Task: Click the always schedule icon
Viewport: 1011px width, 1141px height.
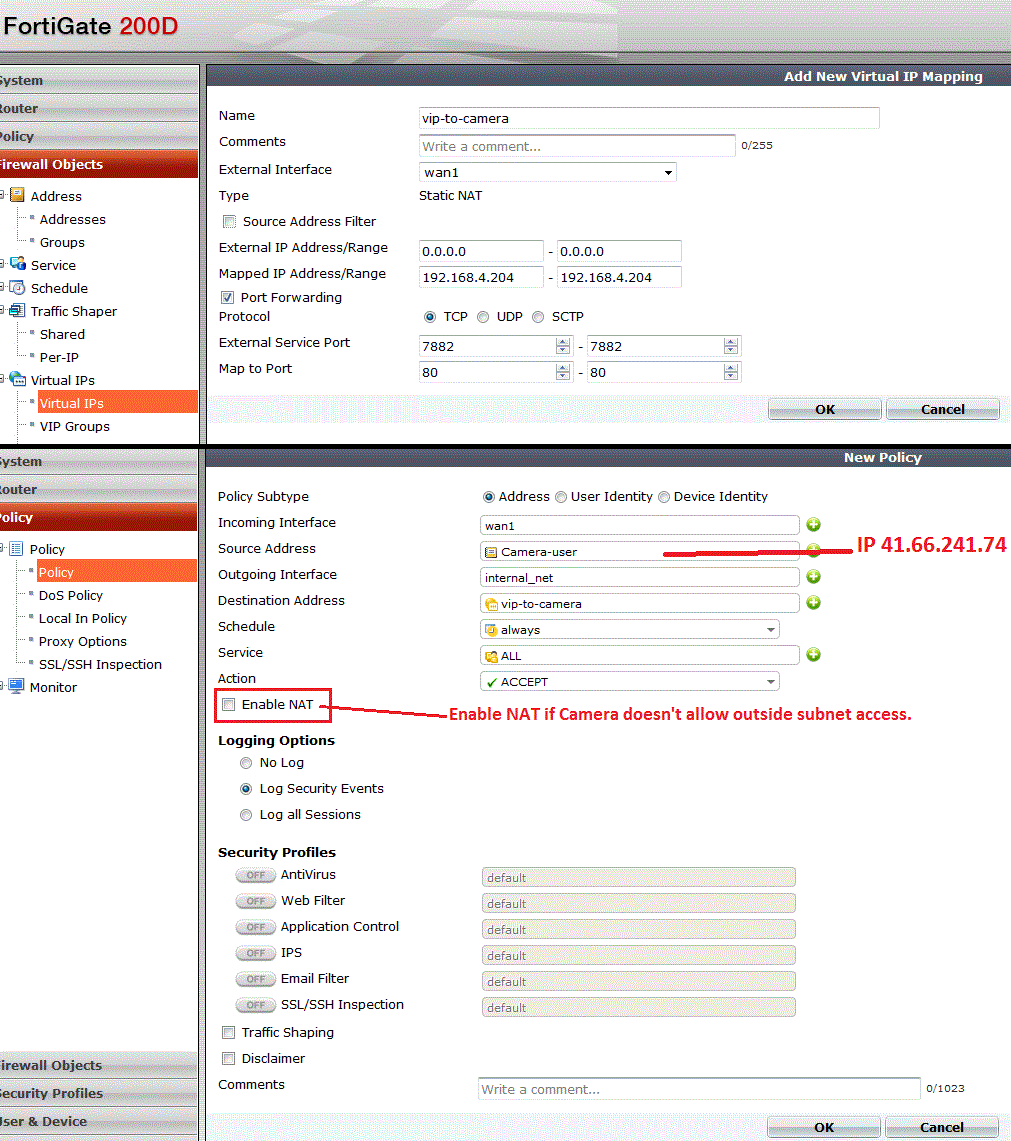Action: (x=491, y=630)
